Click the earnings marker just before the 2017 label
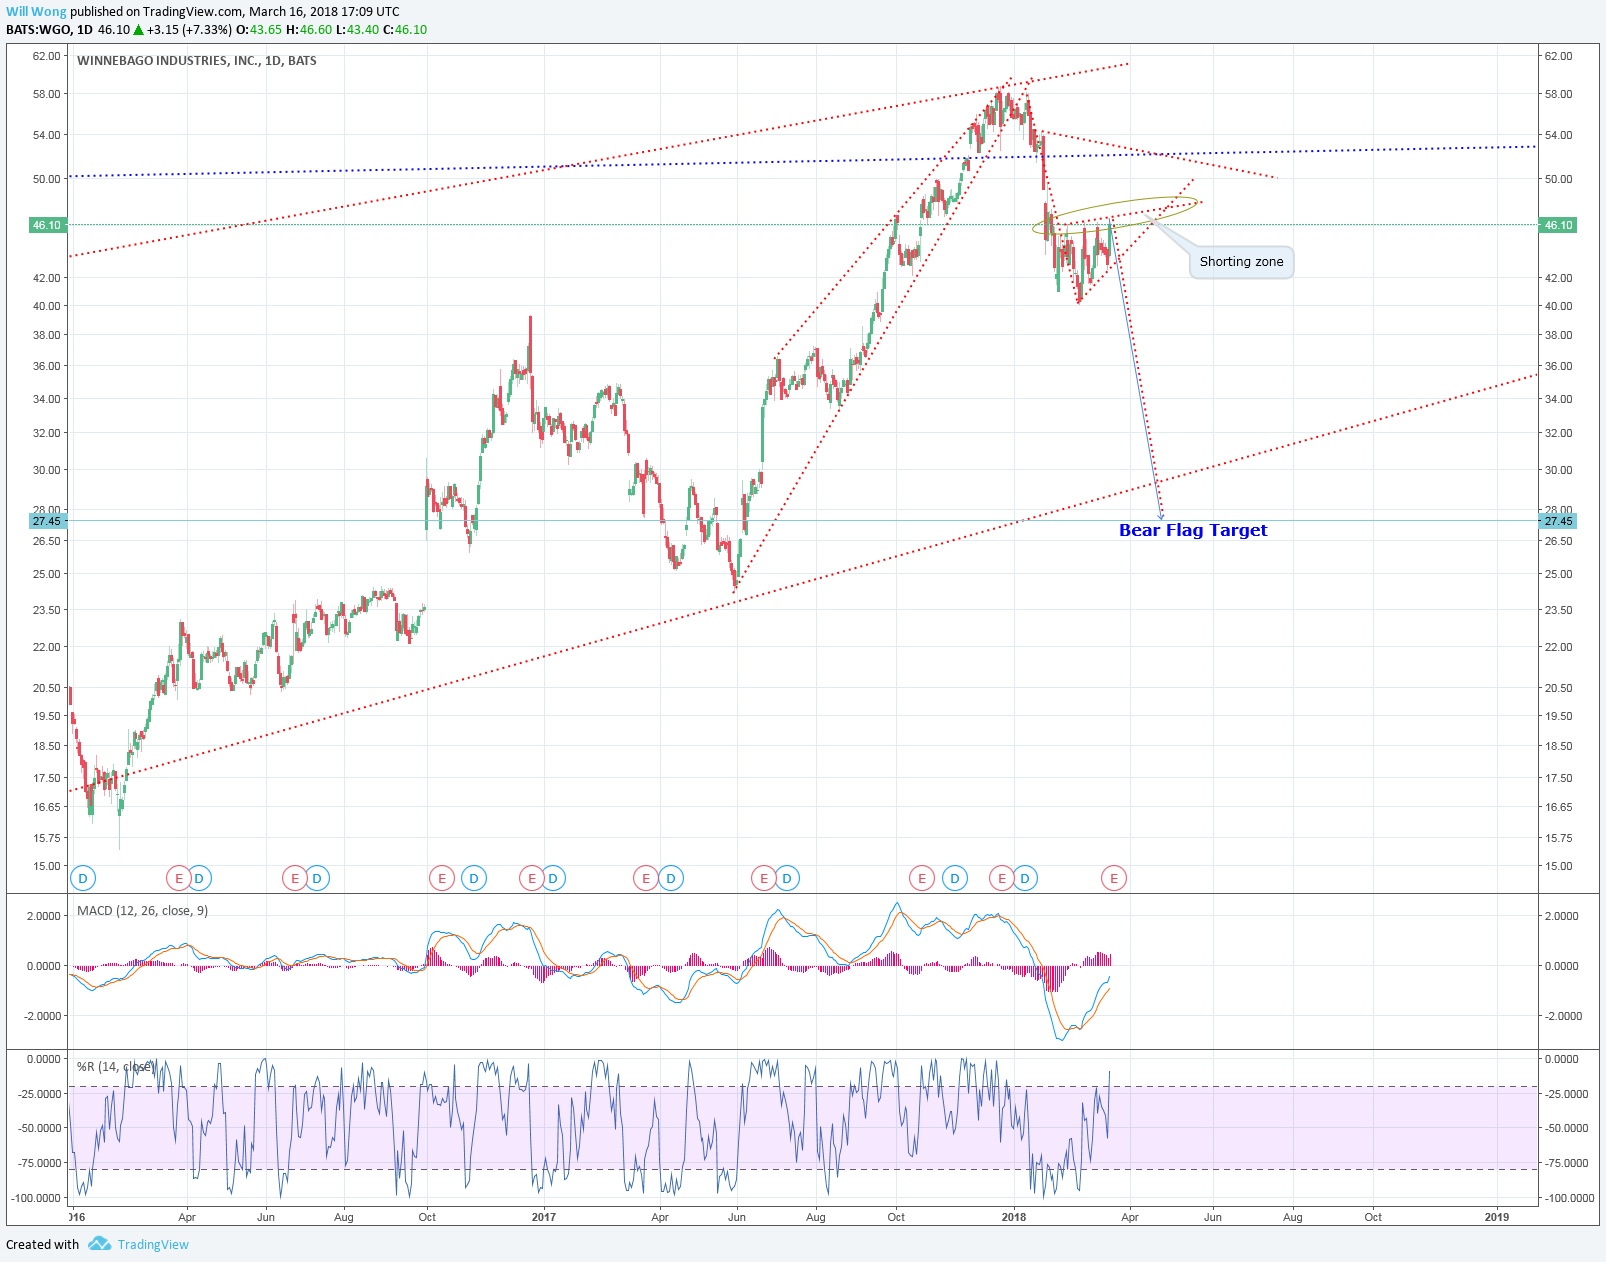 point(531,879)
